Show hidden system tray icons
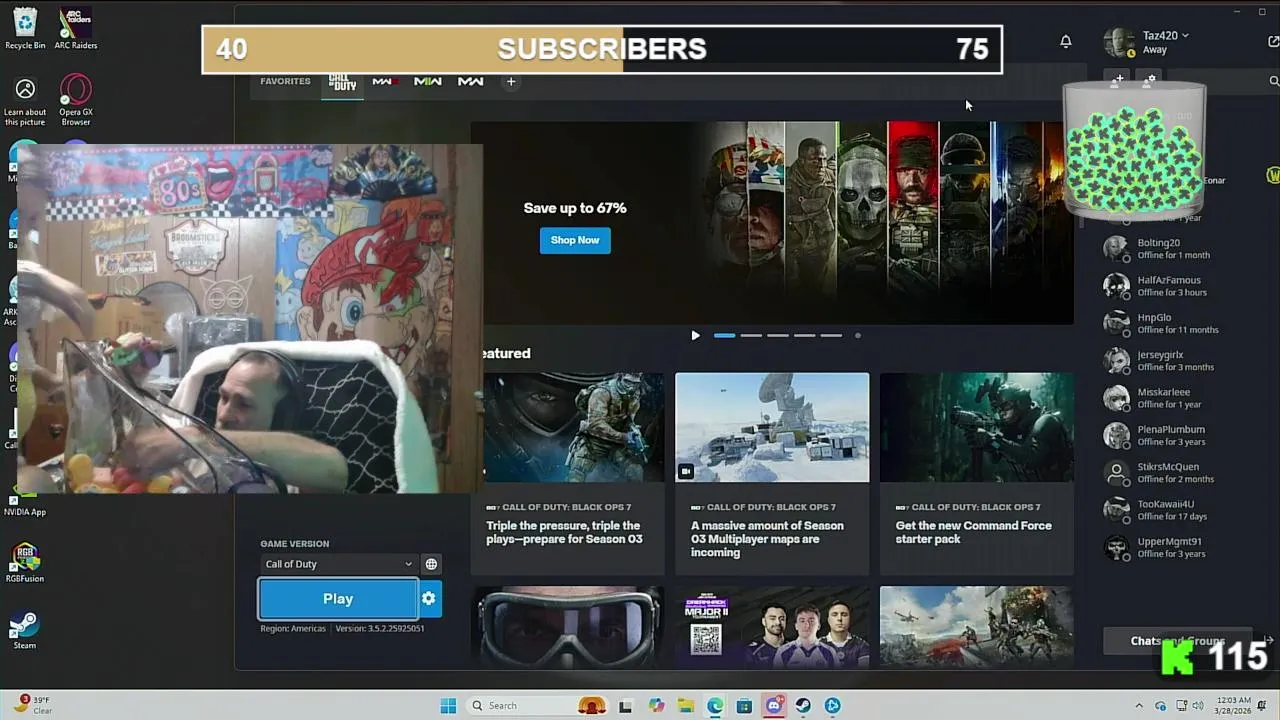Screen dimensions: 1280x720 1139,706
